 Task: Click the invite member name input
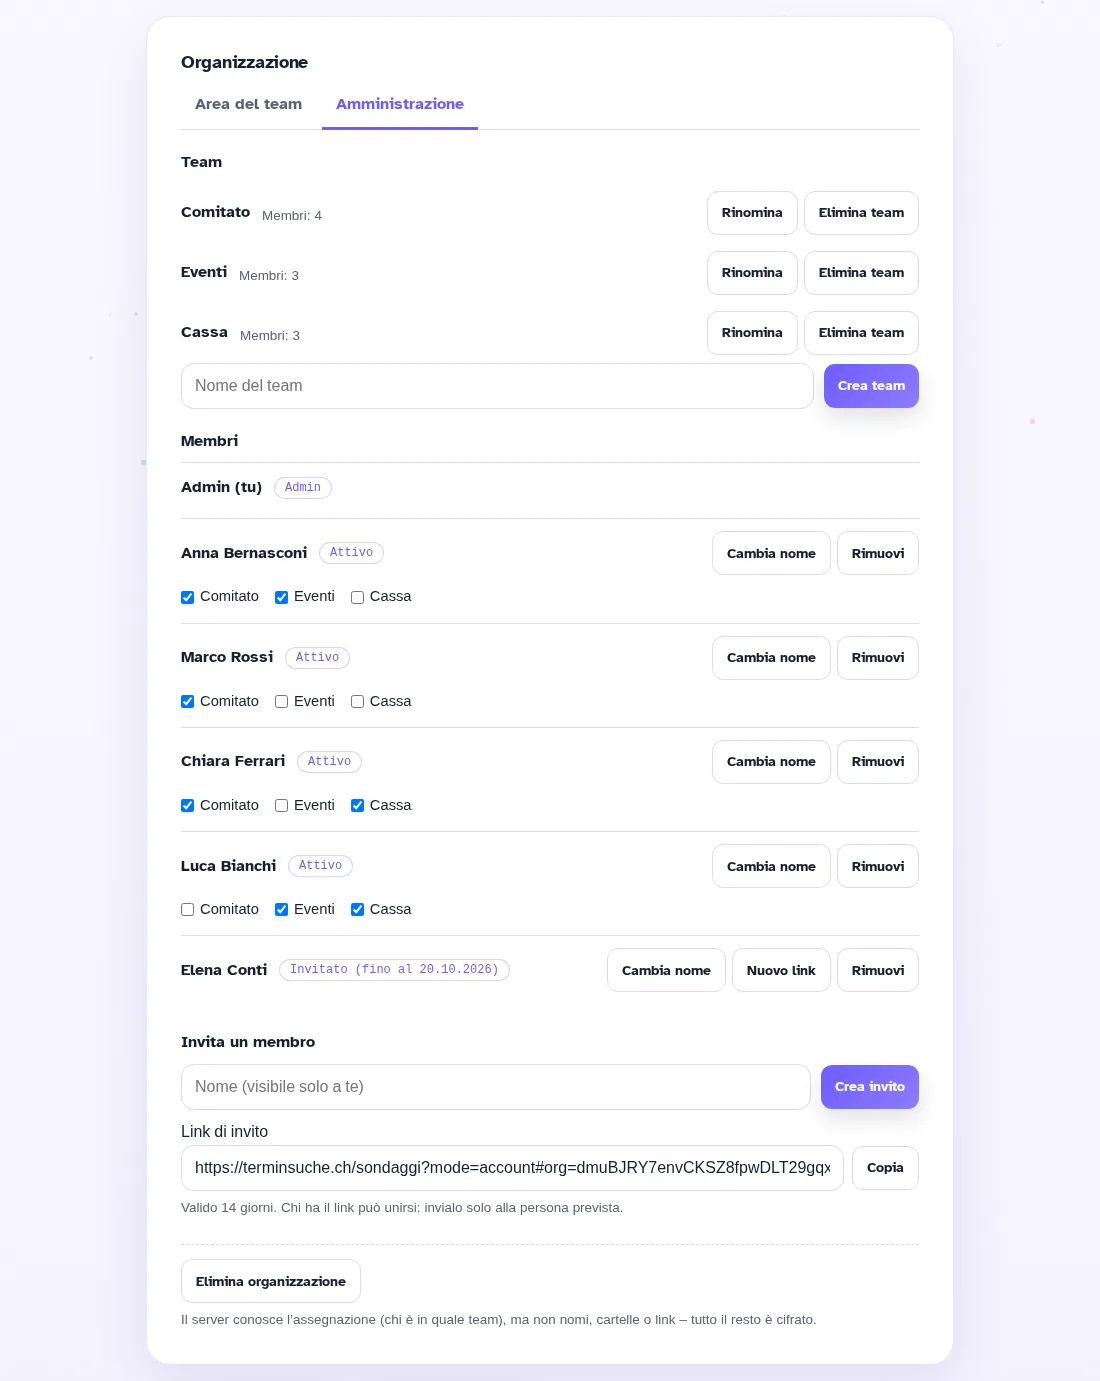(496, 1087)
